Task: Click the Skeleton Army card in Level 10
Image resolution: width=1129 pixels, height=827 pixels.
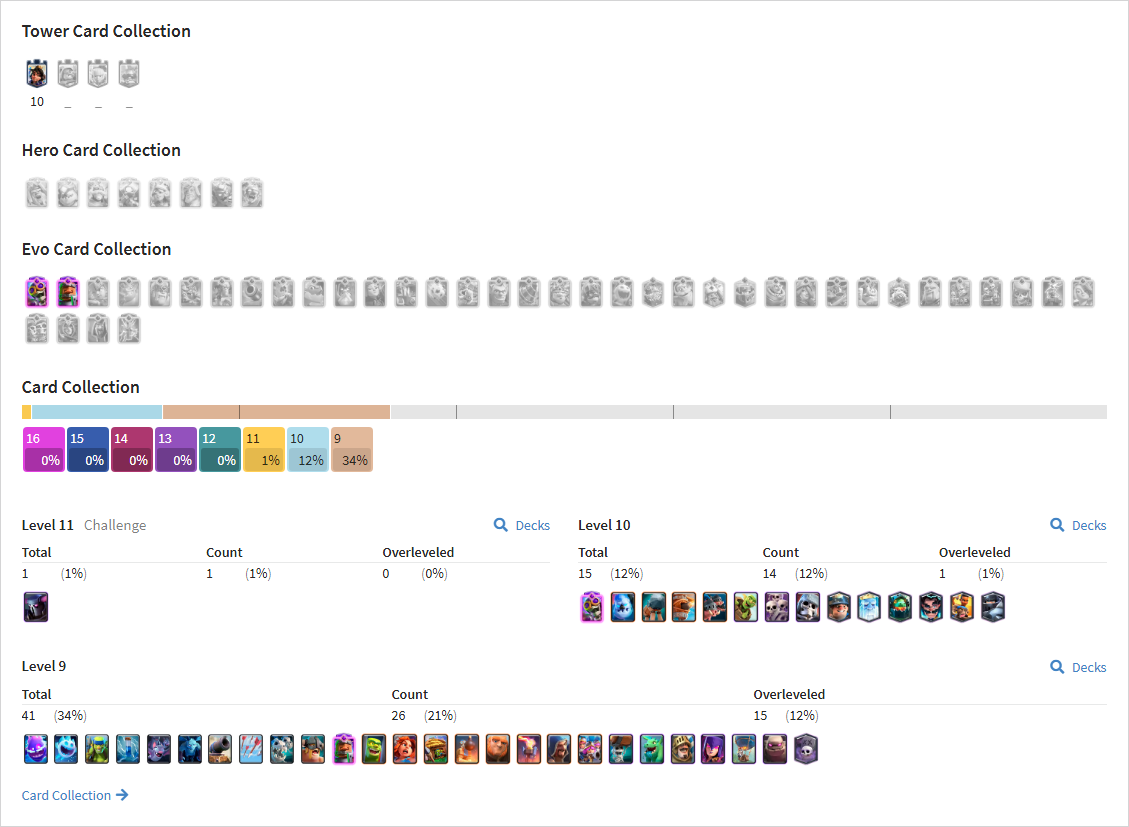Action: (777, 607)
